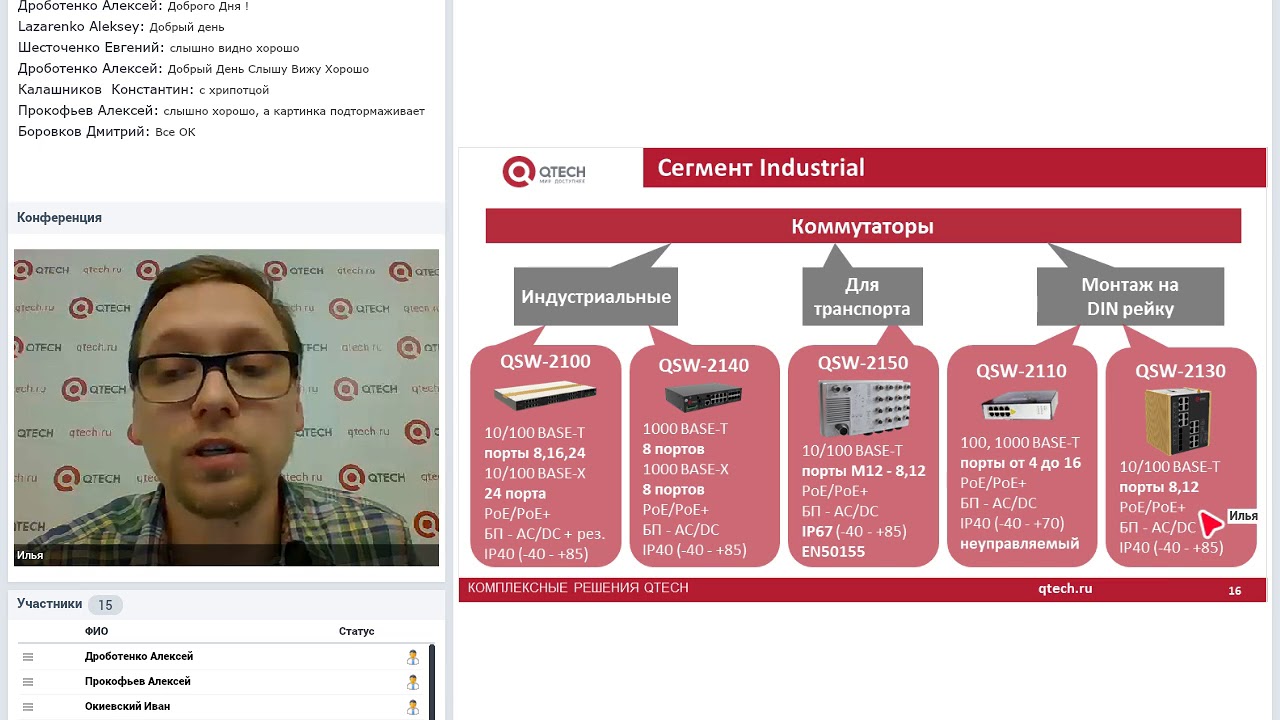
Task: Click the drag handle icon for Прокофьев Алексей
Action: click(28, 682)
